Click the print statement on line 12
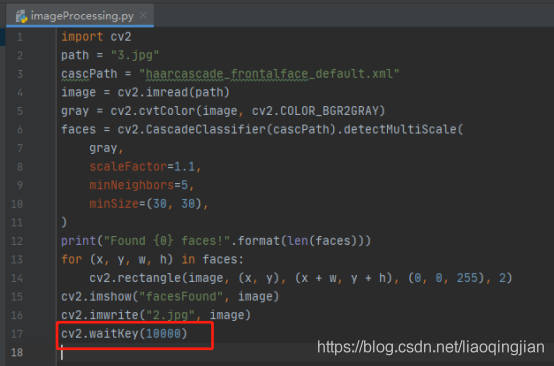554x366 pixels. 216,241
